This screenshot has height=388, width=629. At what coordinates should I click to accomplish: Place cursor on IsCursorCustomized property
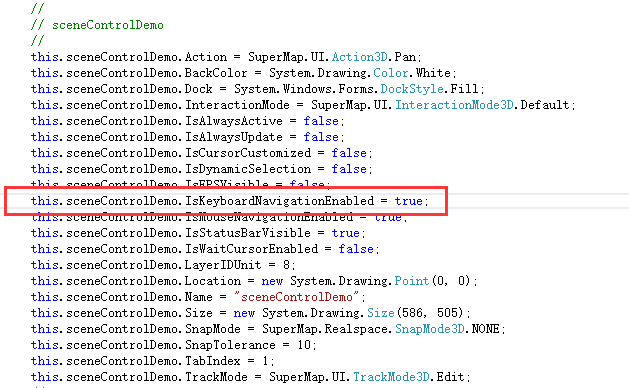[x=248, y=153]
